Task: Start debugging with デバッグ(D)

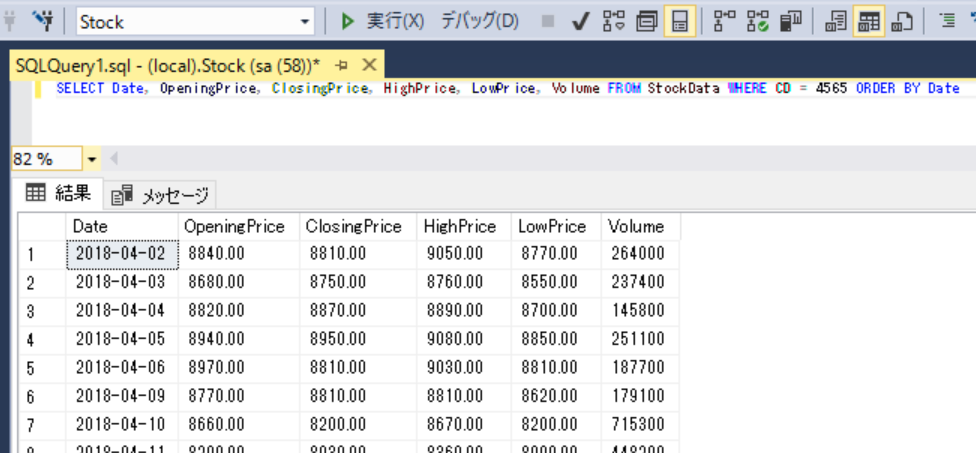Action: 479,22
